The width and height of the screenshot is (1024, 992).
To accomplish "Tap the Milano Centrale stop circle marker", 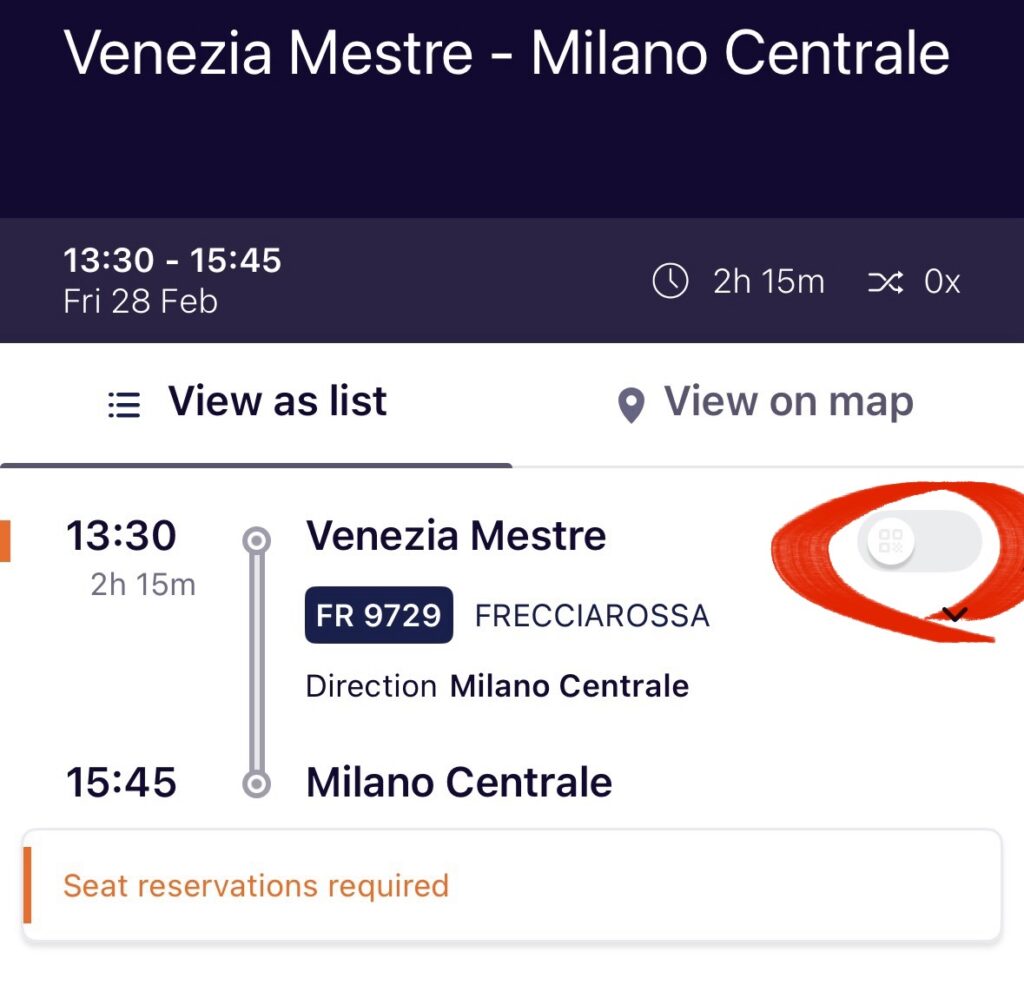I will point(257,784).
